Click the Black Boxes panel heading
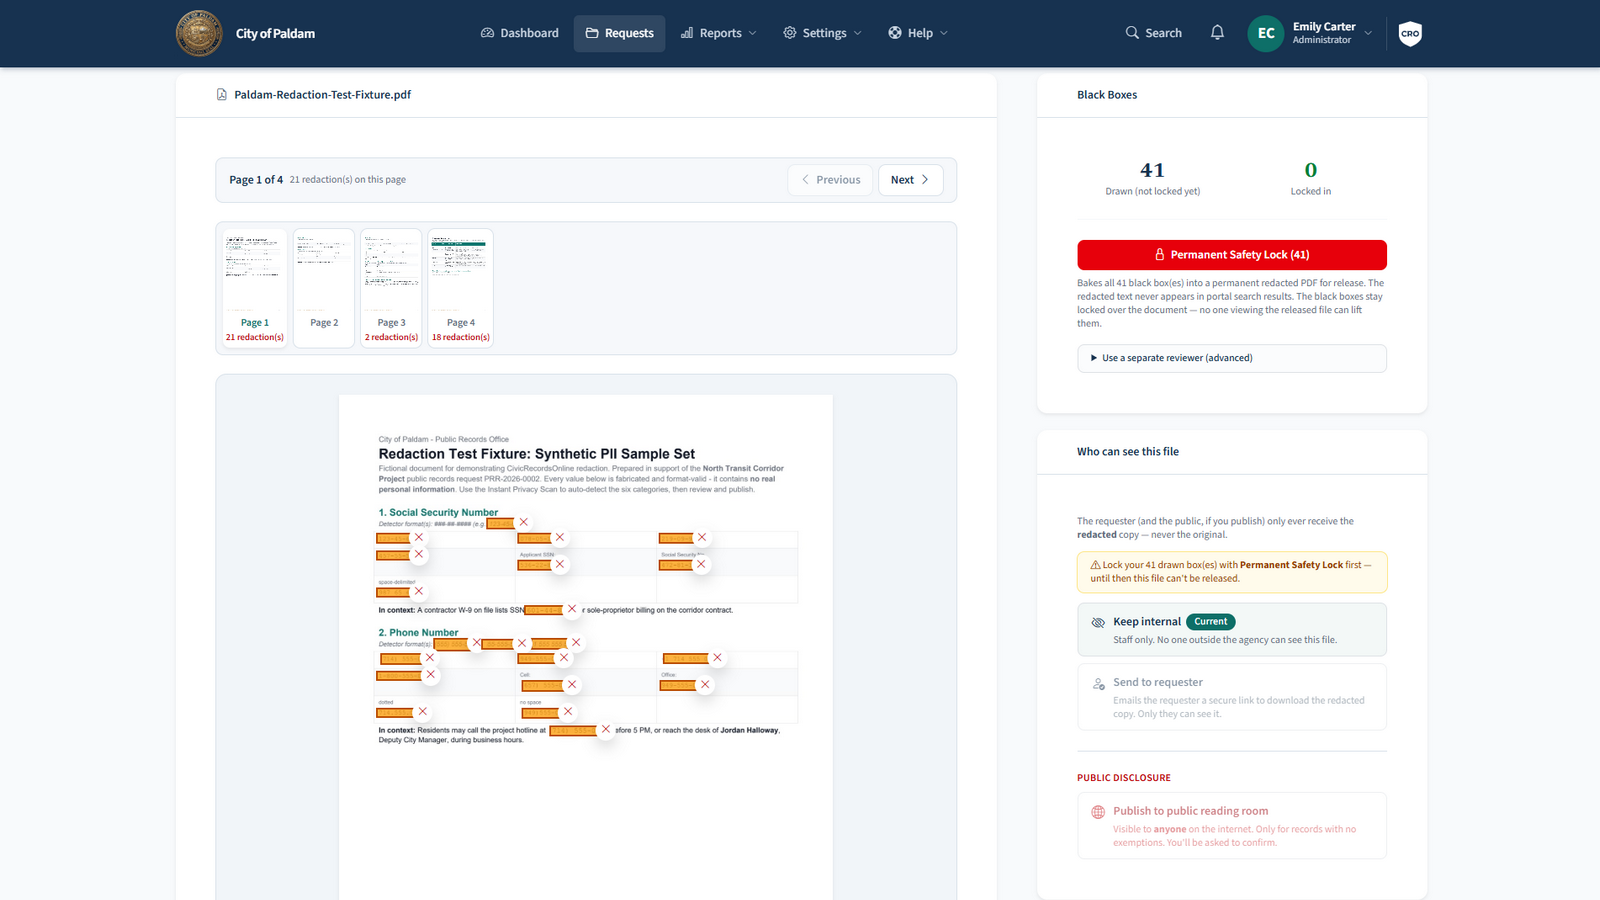This screenshot has width=1600, height=900. point(1107,95)
